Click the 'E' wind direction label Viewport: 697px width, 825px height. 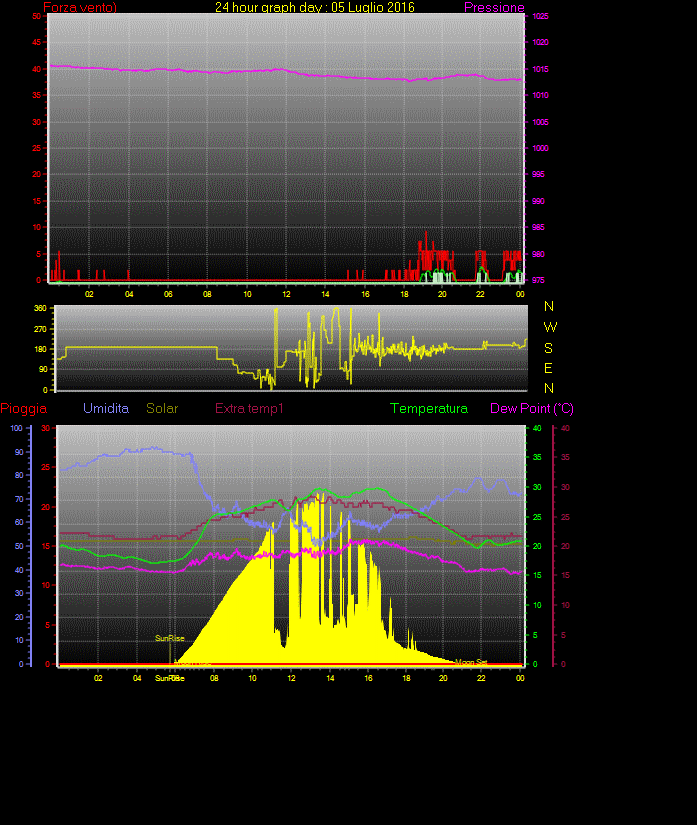[x=548, y=368]
